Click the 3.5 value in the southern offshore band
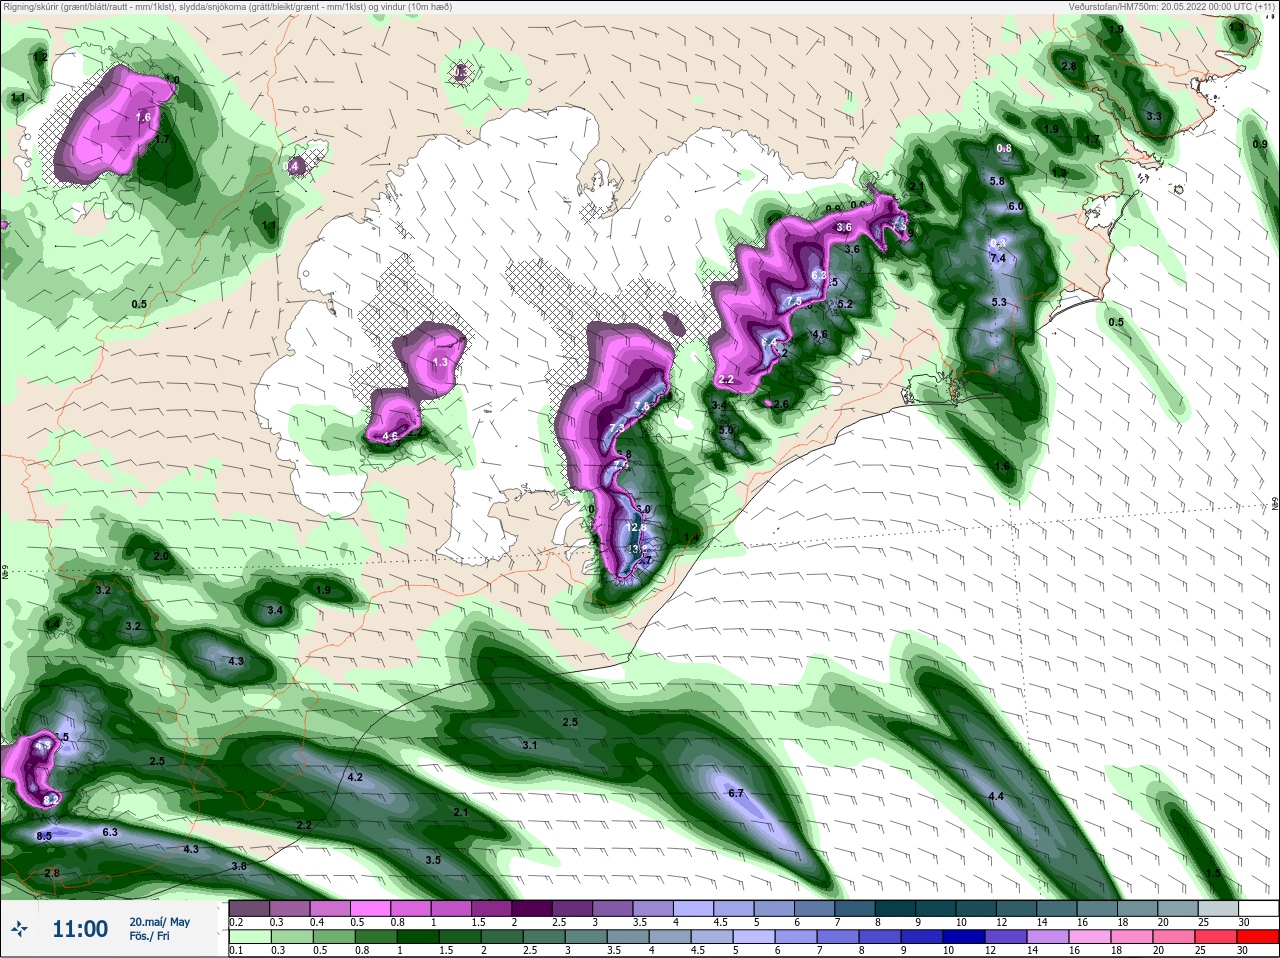1280x958 pixels. pos(433,860)
